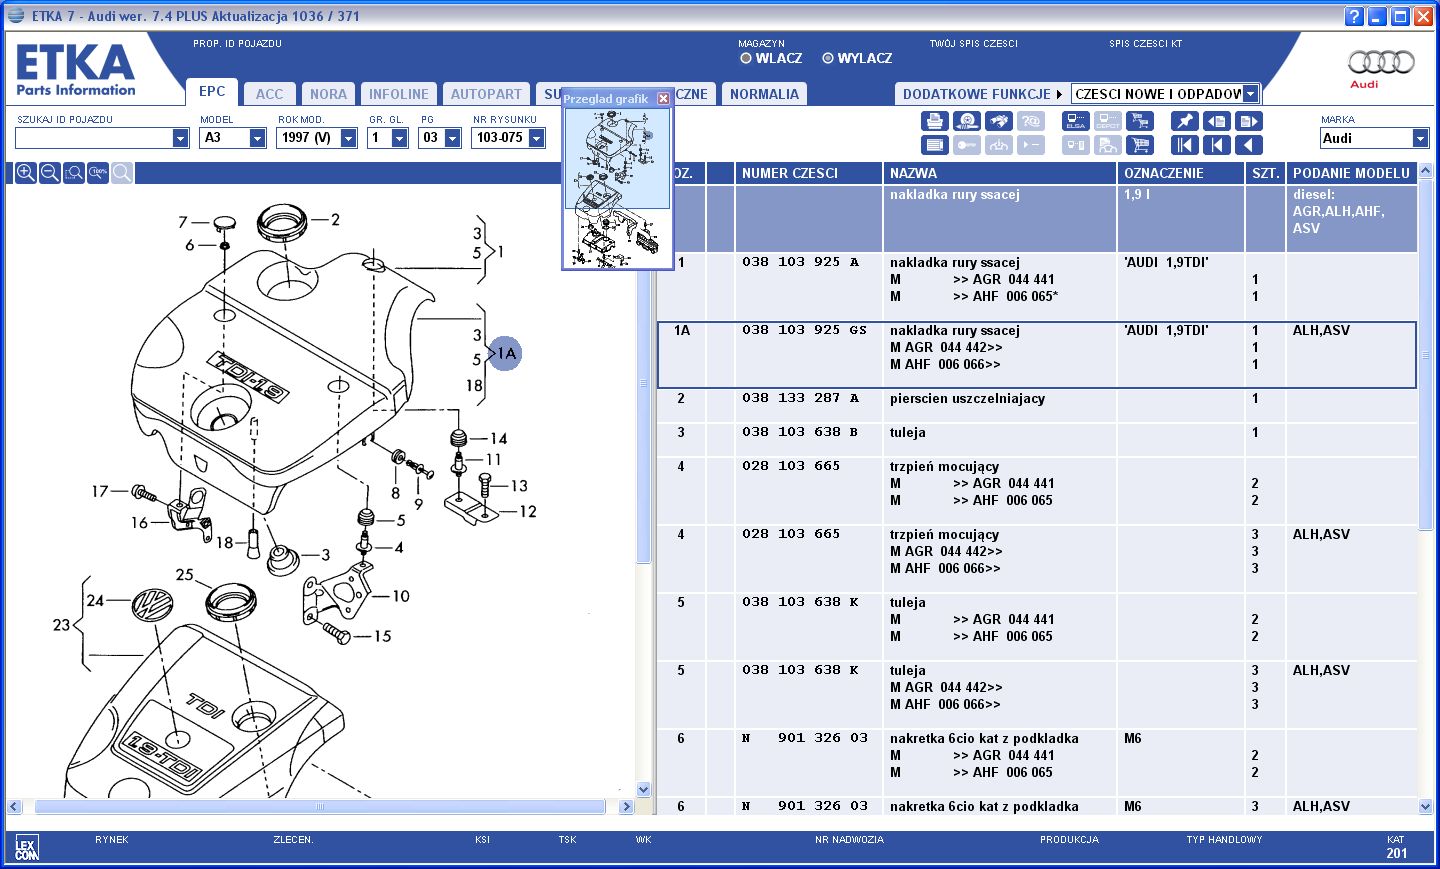Select the WYLACZ radio button

click(827, 58)
